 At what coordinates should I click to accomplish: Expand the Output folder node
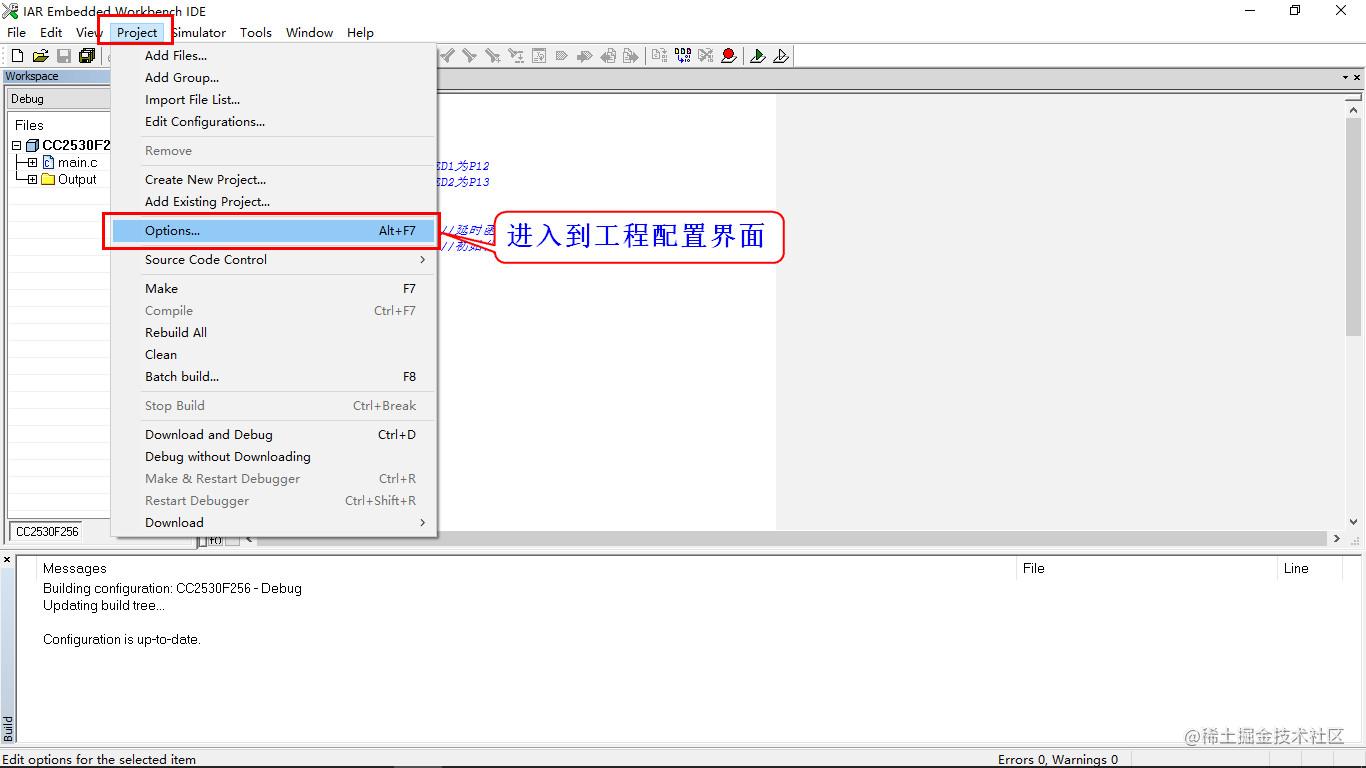[x=32, y=179]
